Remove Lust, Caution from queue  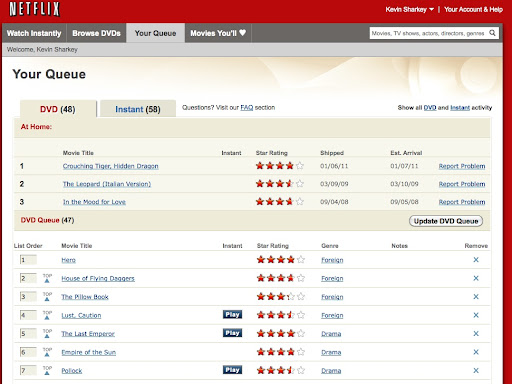[x=476, y=315]
